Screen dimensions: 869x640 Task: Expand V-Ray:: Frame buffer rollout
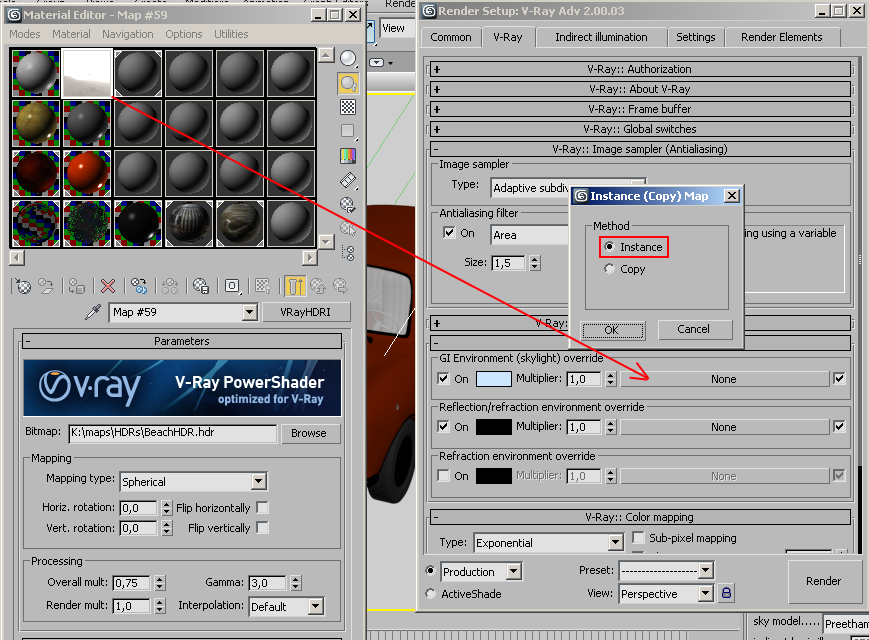click(640, 109)
